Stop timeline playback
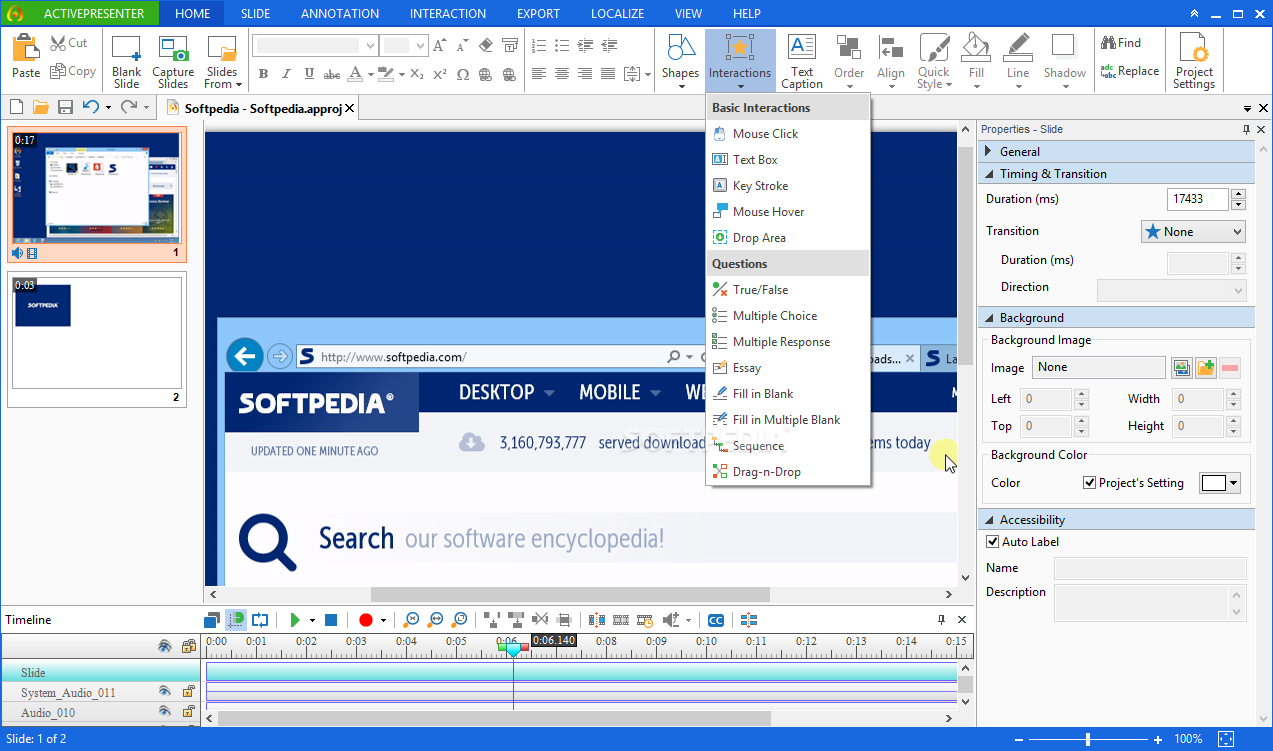Screen dimensions: 1273x751 point(331,620)
